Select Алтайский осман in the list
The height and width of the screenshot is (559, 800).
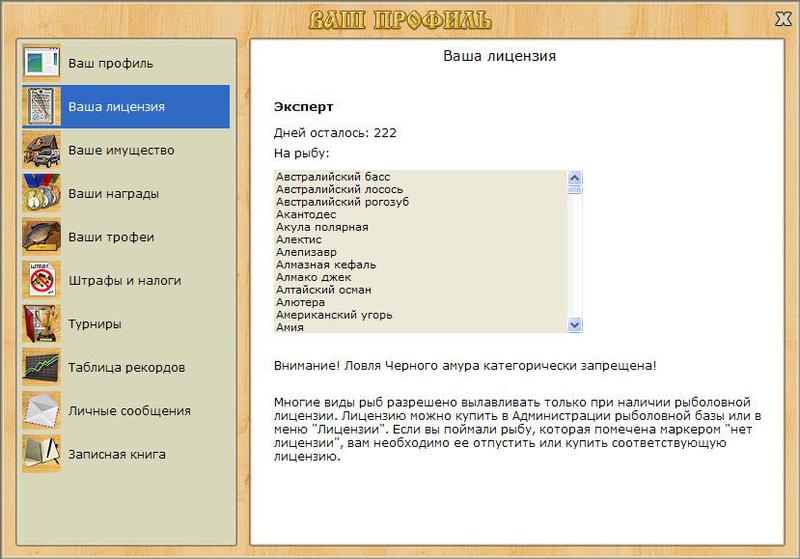(420, 290)
